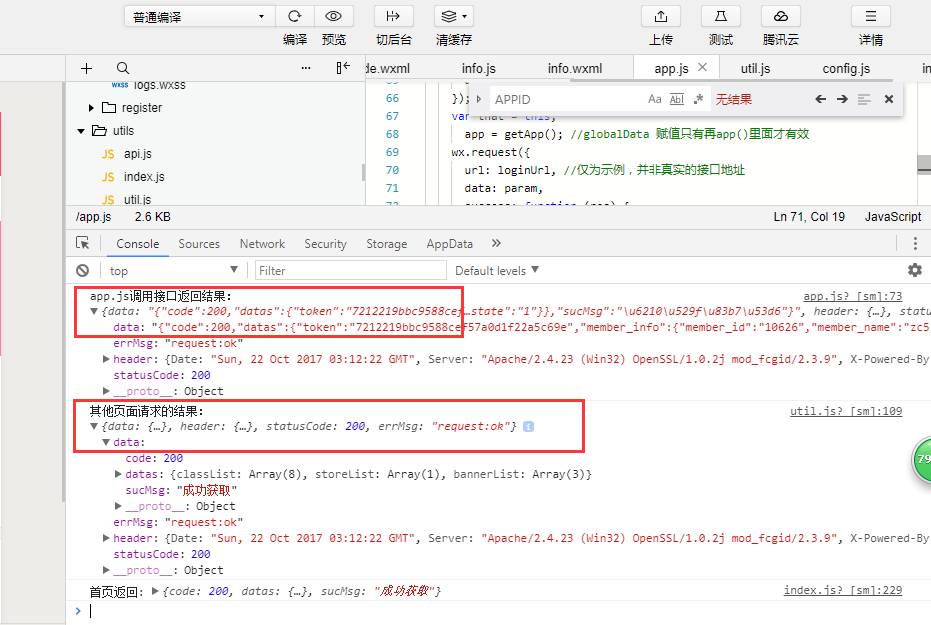931x625 pixels.
Task: Click the console prompt input line
Action: coord(505,611)
